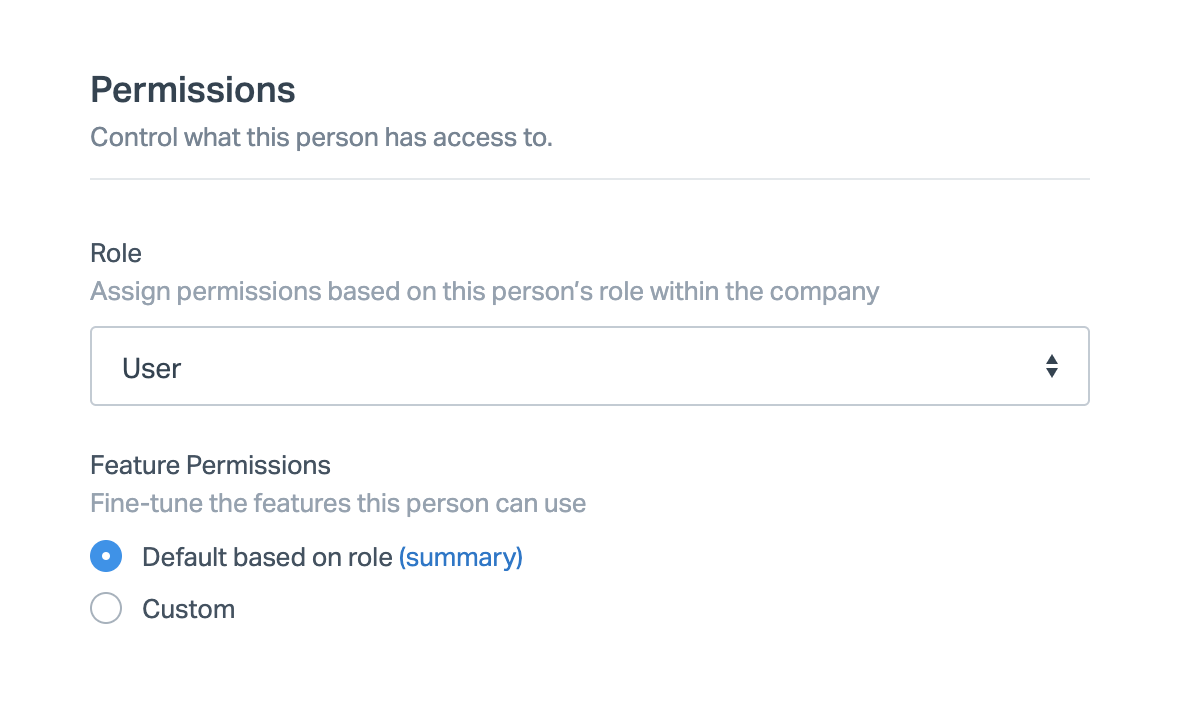The width and height of the screenshot is (1188, 703).
Task: Click the 'Custom' option label text
Action: (189, 609)
